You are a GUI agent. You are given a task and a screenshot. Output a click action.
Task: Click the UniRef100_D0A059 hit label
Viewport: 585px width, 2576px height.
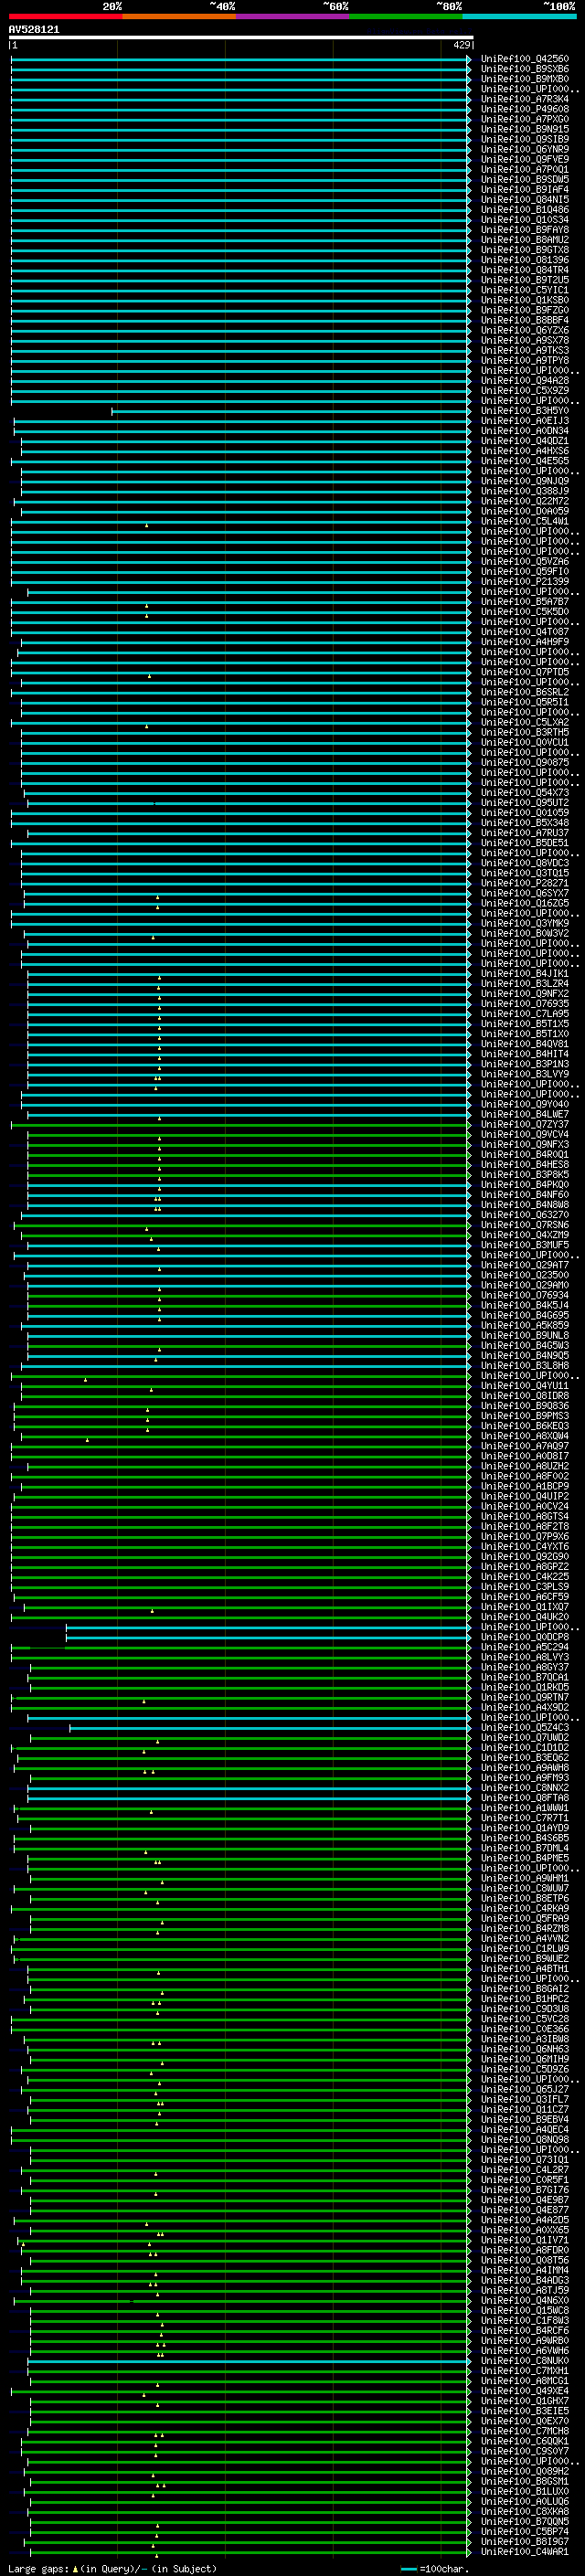[x=525, y=512]
